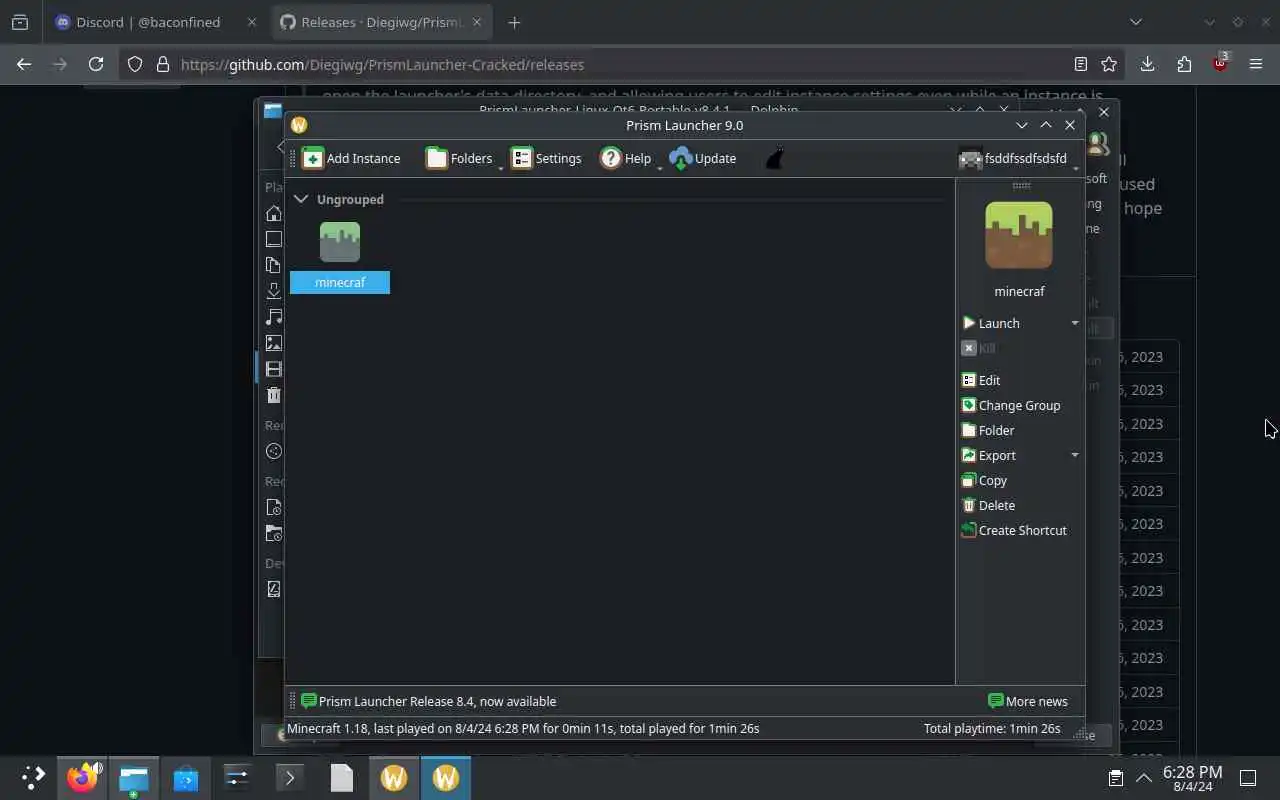
Task: Click the Home place icon in Dolphin sidebar
Action: (x=274, y=213)
